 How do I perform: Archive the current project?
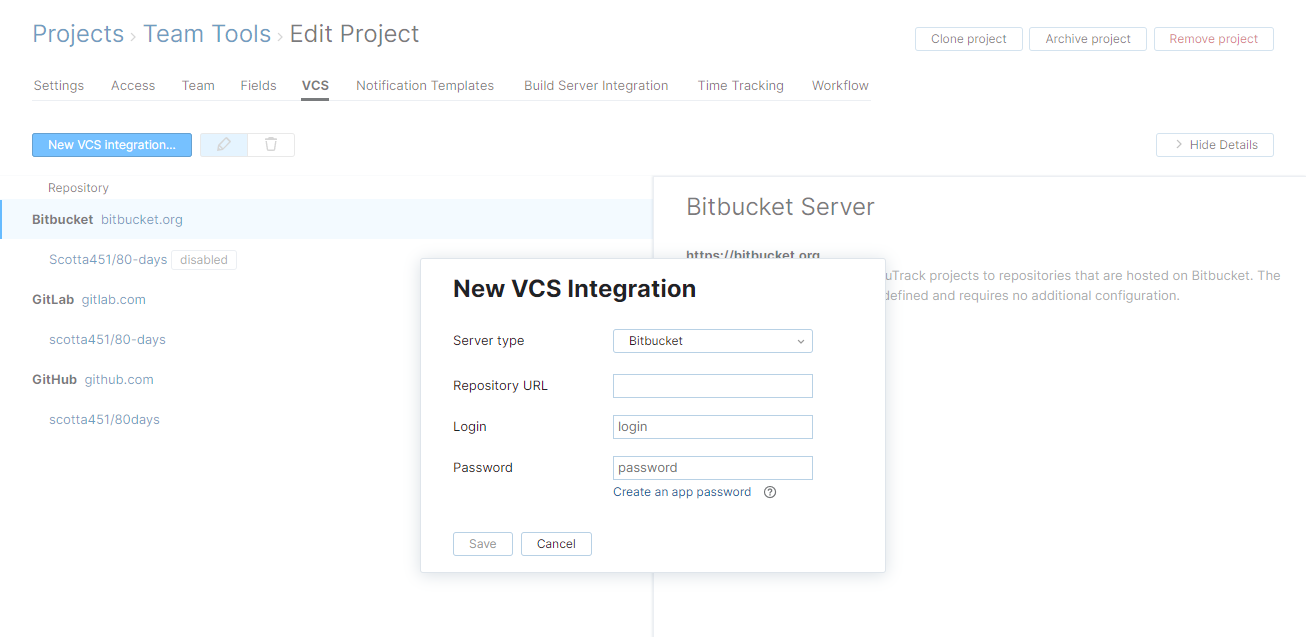(1087, 38)
